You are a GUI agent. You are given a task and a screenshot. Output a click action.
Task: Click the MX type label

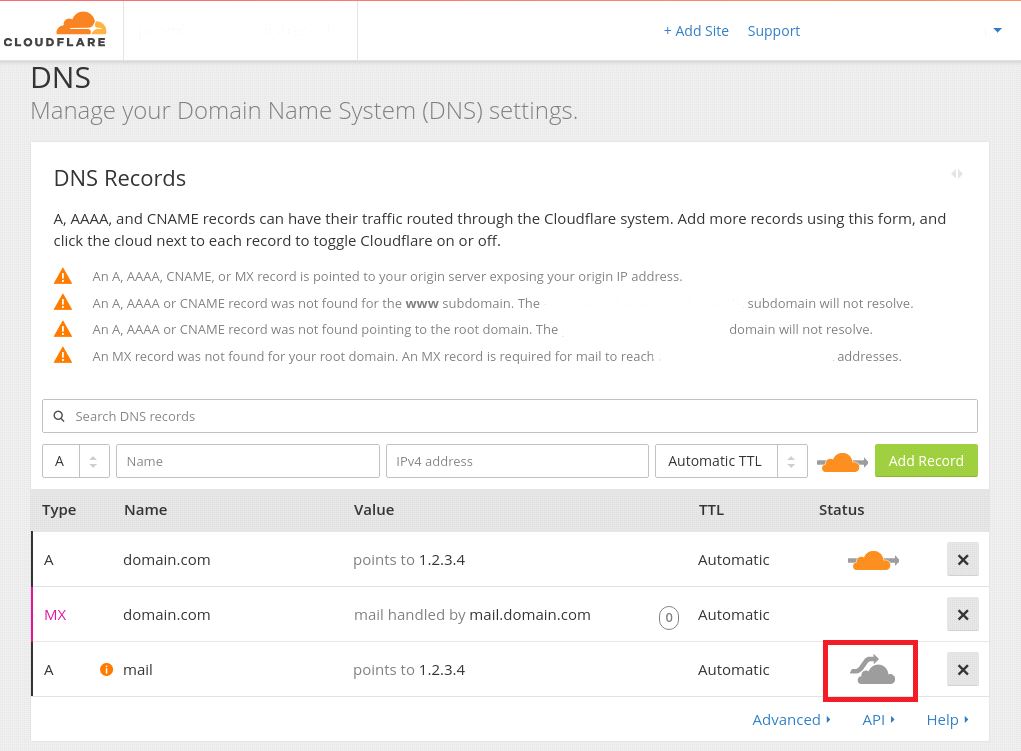coord(55,615)
